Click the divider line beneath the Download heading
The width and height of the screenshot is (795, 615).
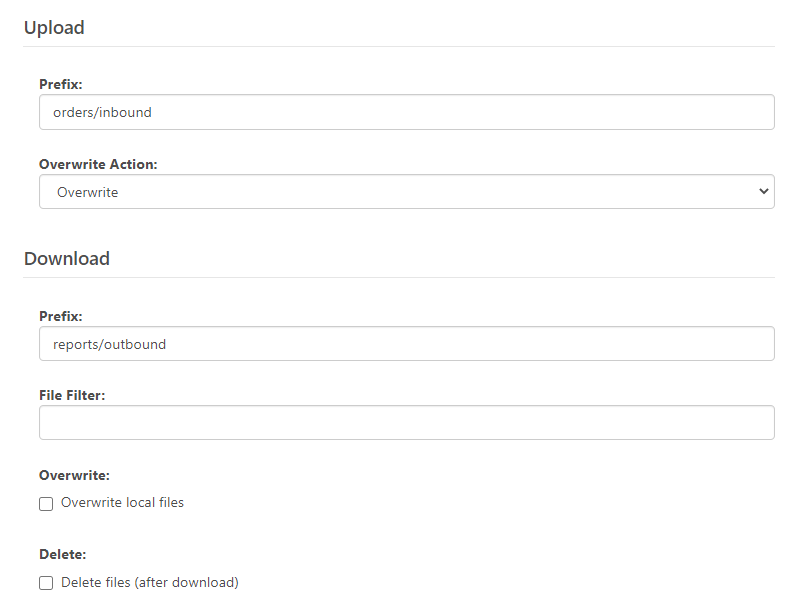[x=399, y=277]
